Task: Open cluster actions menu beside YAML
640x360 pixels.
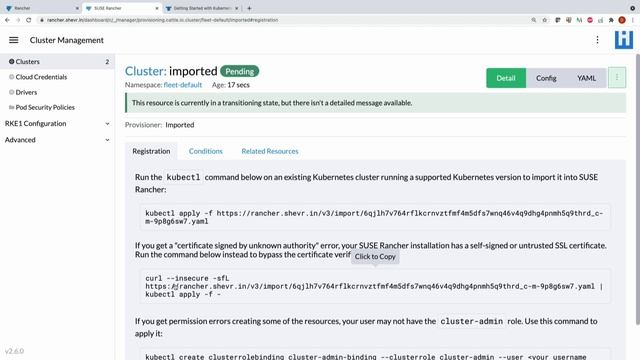Action: coord(617,78)
